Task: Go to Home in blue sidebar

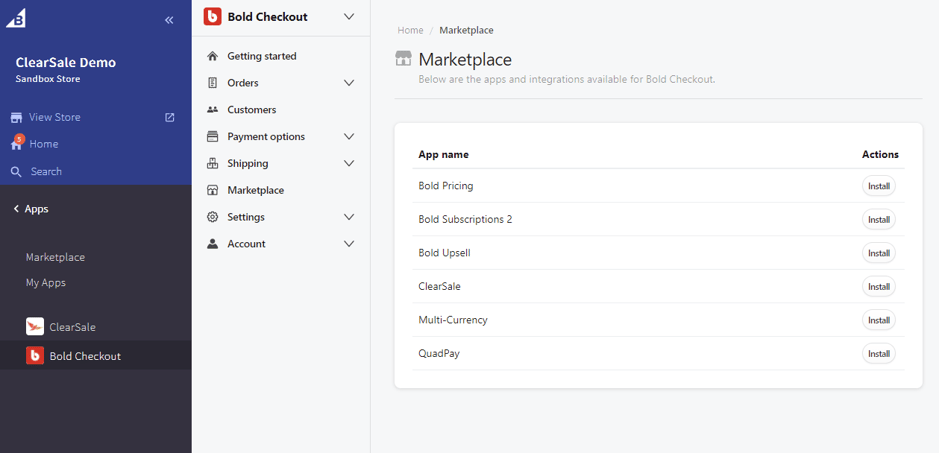Action: (44, 144)
